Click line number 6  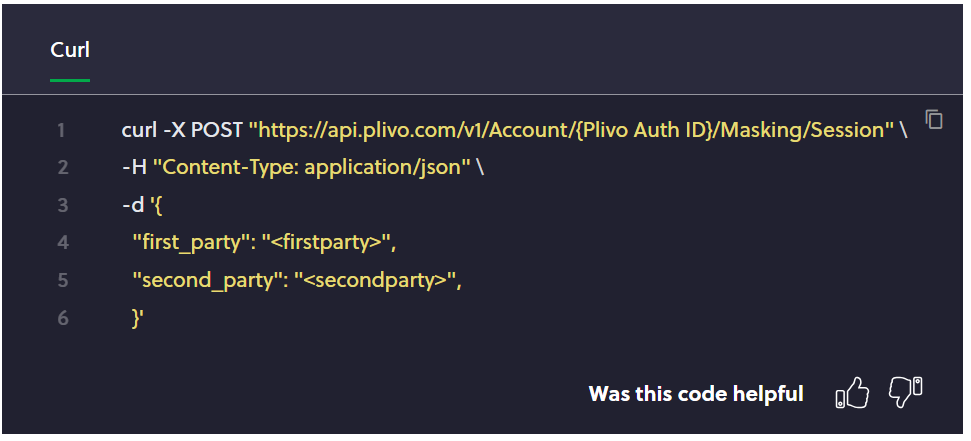point(62,319)
